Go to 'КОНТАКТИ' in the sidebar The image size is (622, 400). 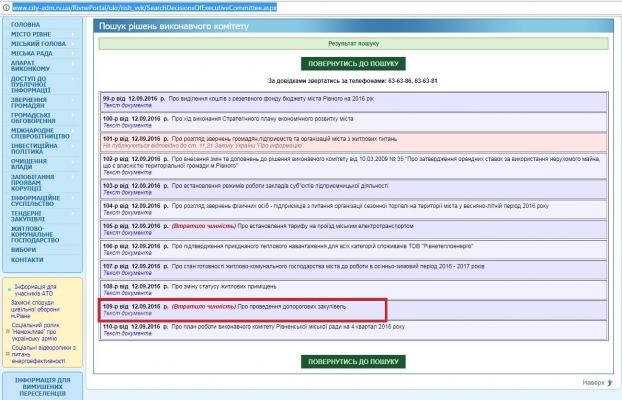[27, 260]
